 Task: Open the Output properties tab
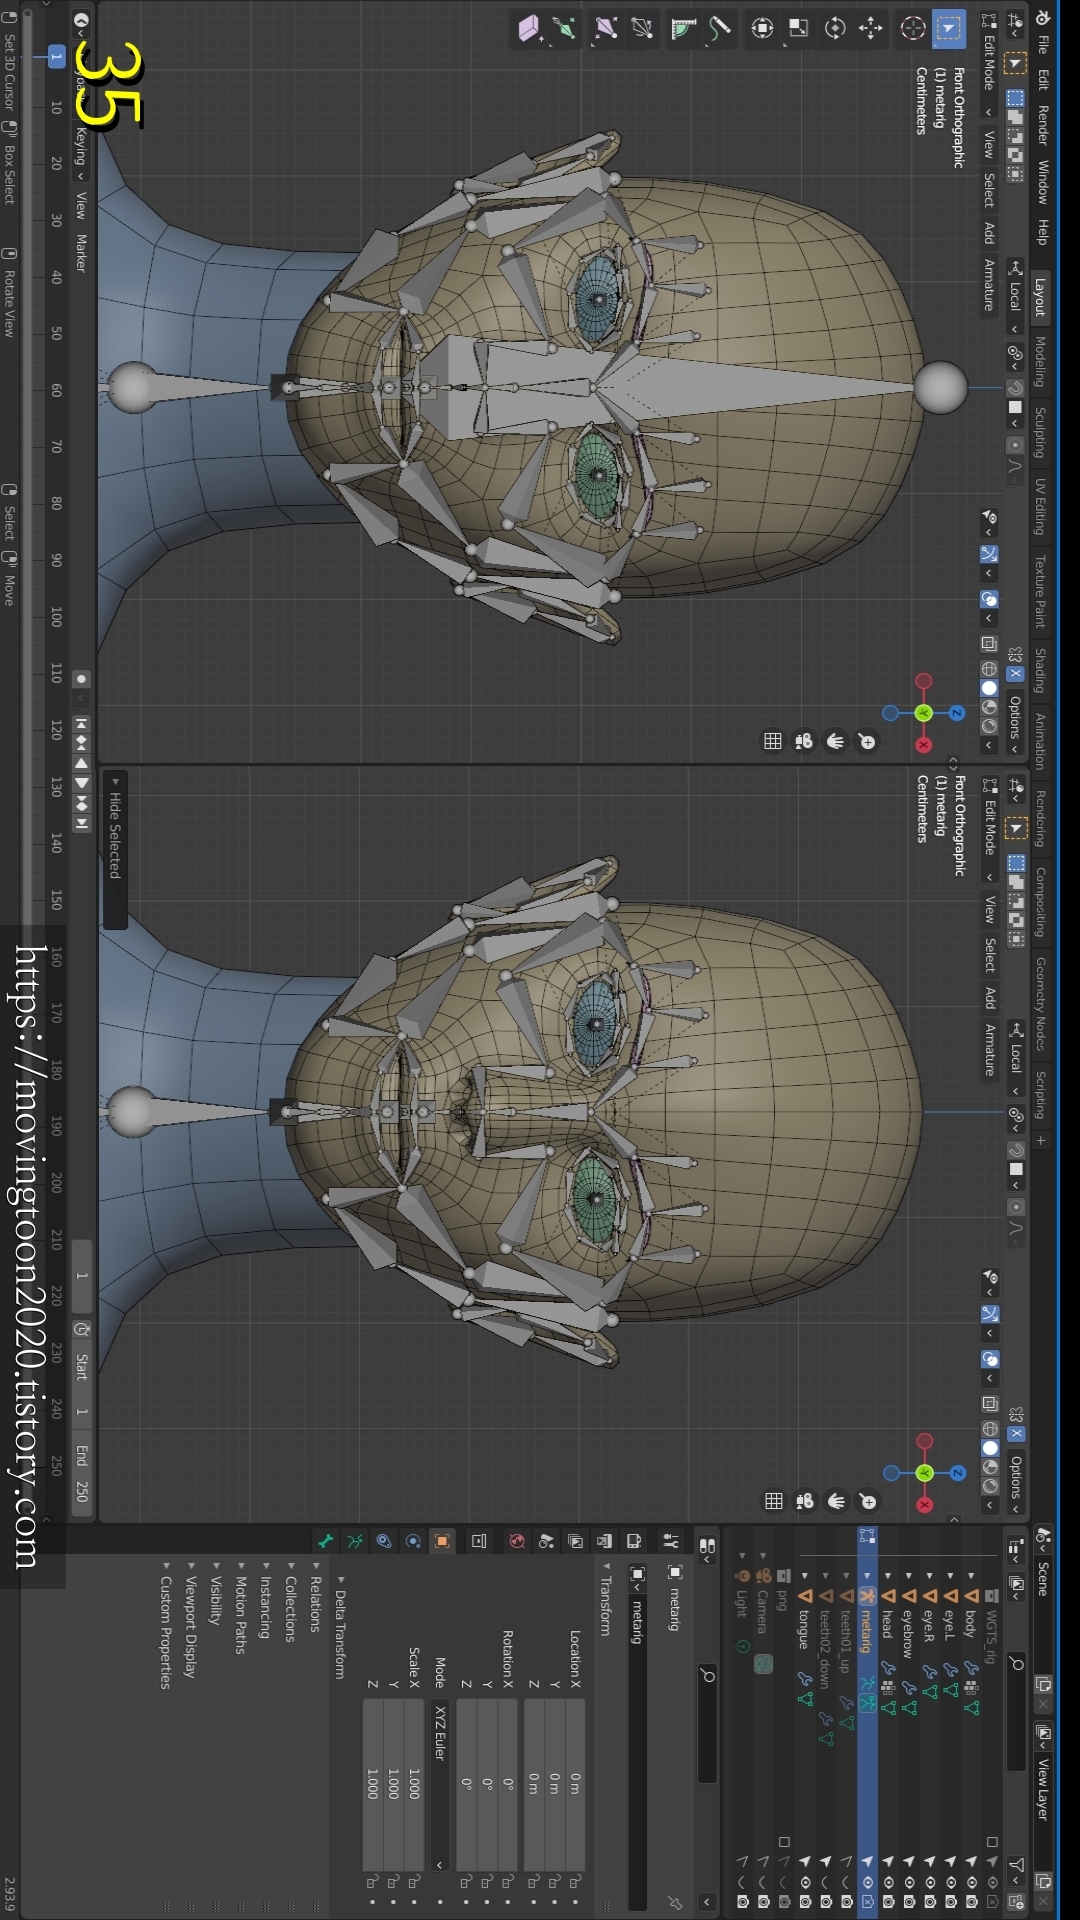coord(604,1541)
